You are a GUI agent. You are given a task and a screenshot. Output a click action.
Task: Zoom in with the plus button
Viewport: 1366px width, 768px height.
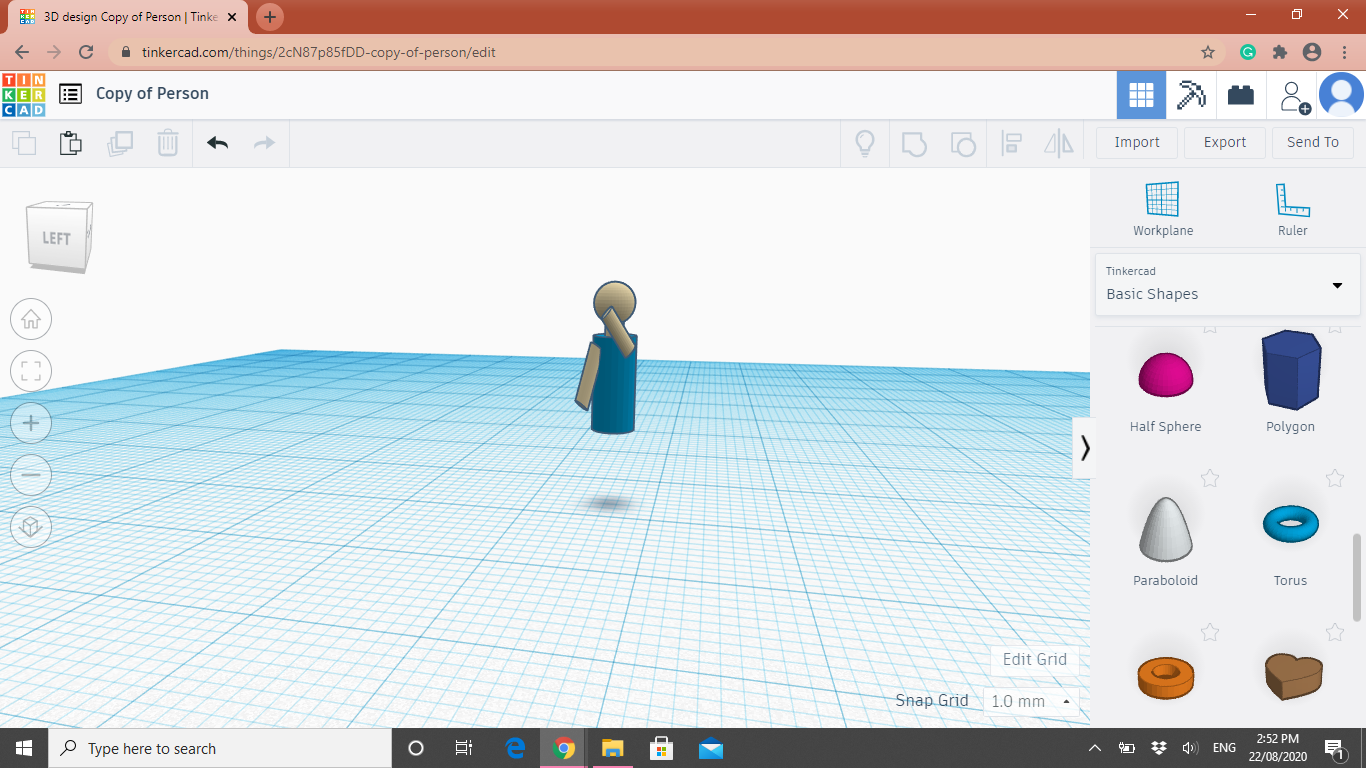(31, 424)
